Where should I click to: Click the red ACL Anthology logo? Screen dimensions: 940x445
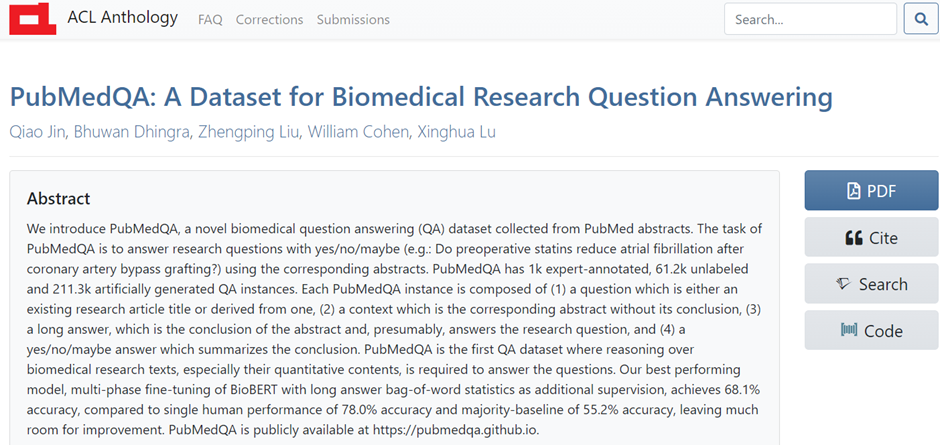point(33,19)
